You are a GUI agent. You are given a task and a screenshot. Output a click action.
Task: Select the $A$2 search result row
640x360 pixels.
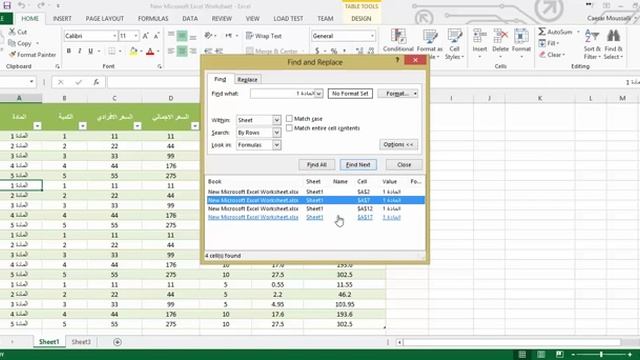pyautogui.click(x=315, y=192)
